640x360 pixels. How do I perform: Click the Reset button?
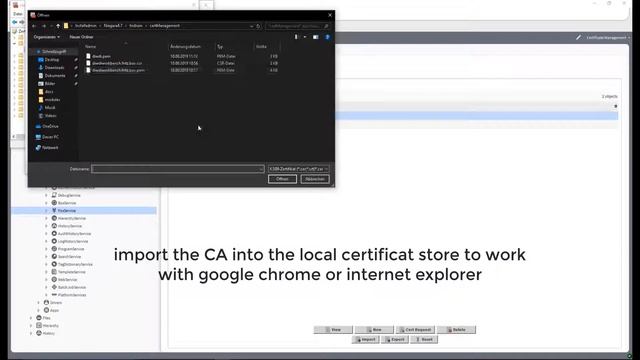click(x=424, y=339)
